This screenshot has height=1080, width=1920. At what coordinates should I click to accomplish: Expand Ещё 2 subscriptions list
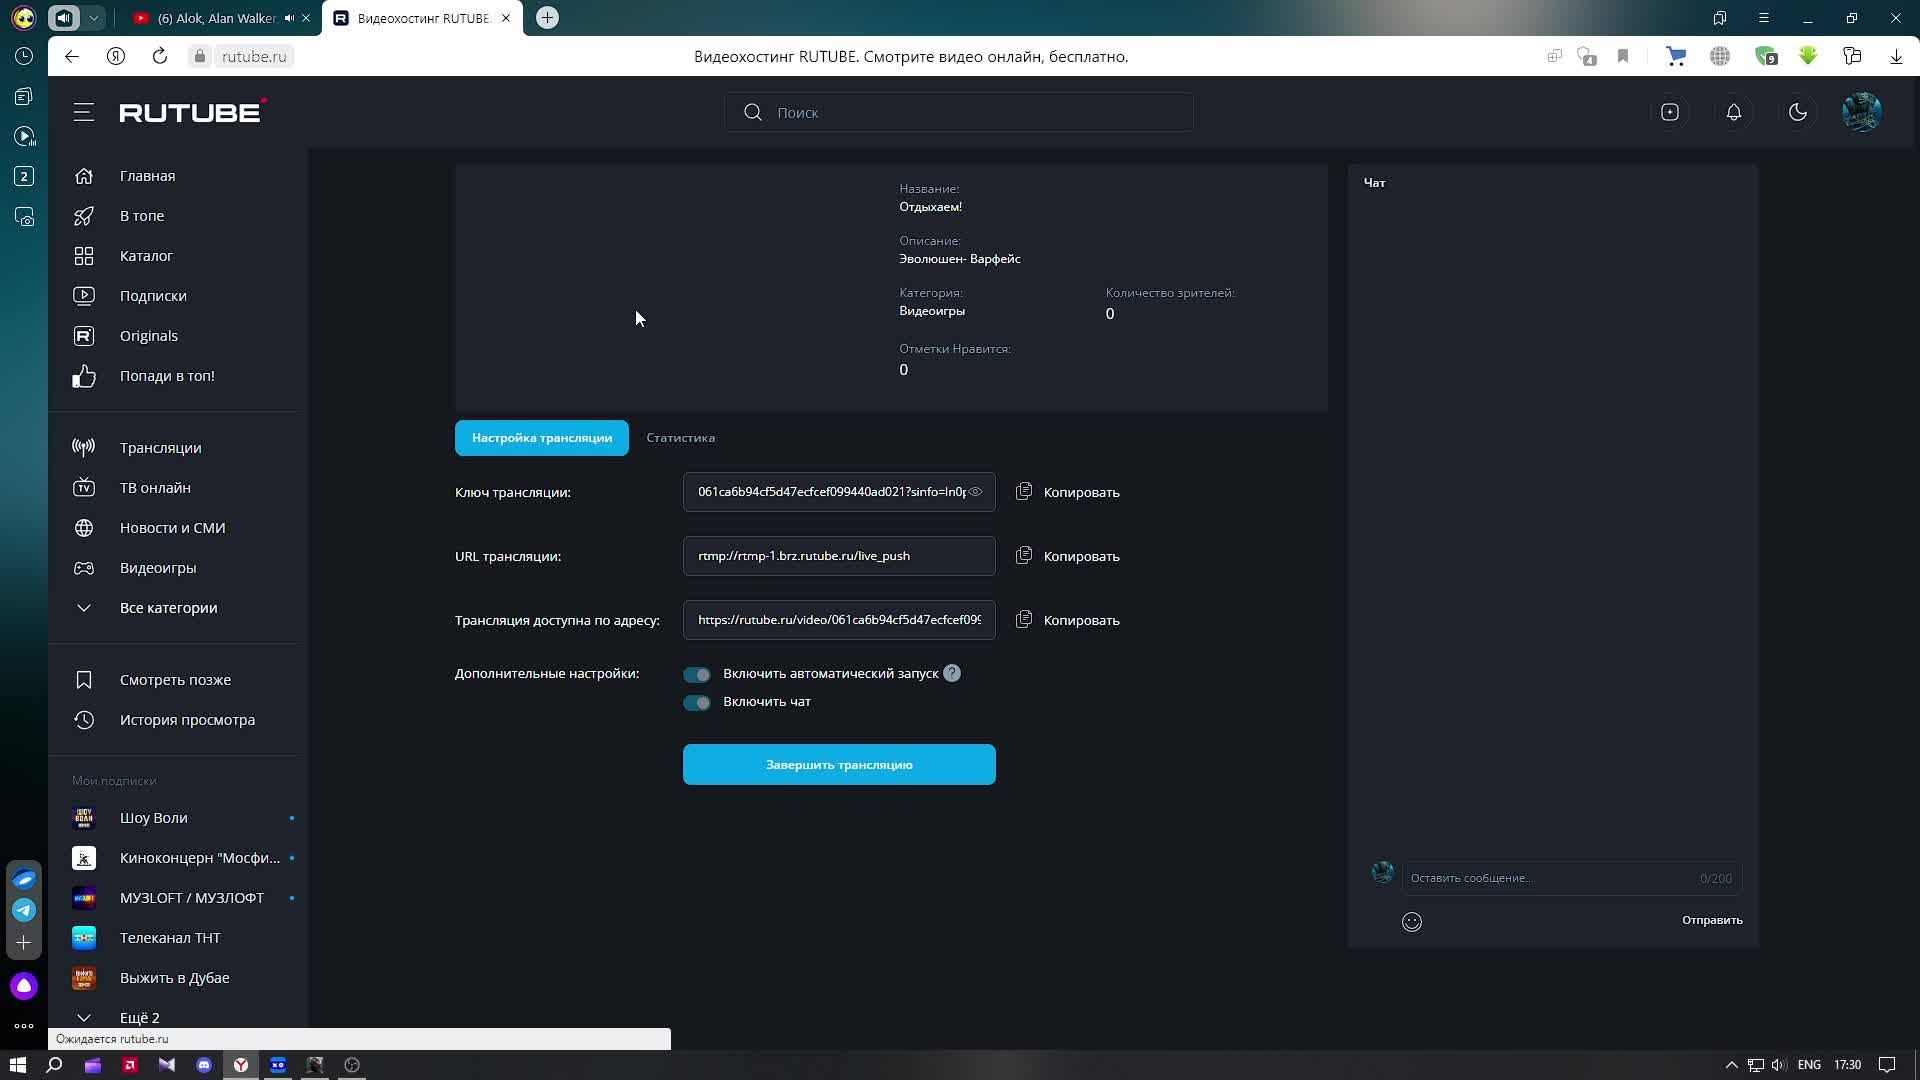(x=139, y=1017)
